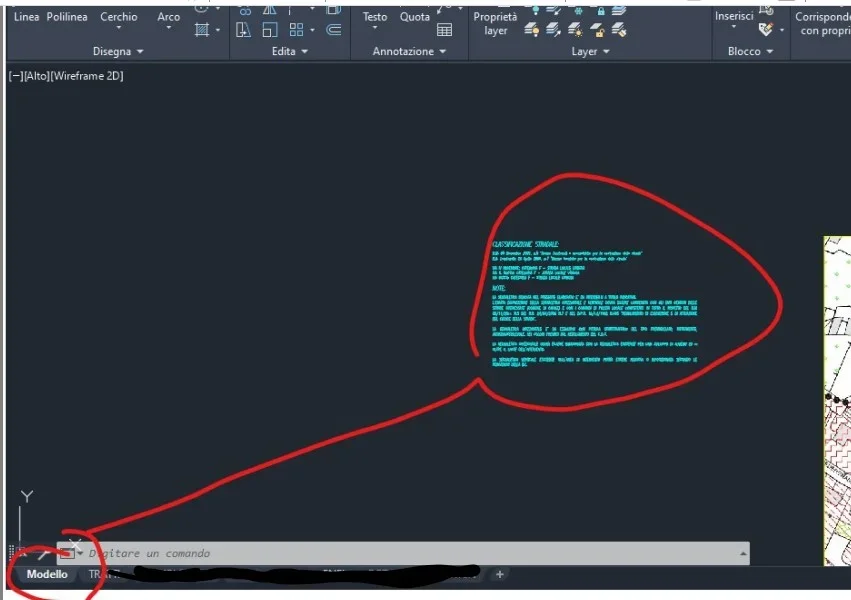The image size is (851, 600).
Task: Open the Proprietà layer panel
Action: (495, 23)
